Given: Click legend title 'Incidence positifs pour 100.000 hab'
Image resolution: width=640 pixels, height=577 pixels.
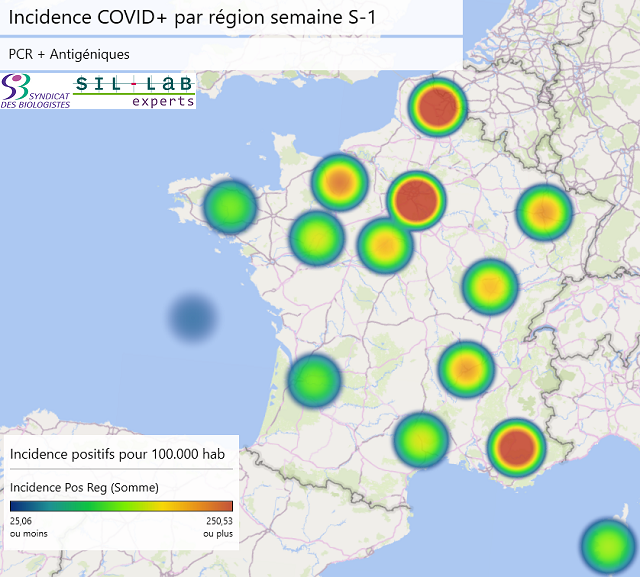Looking at the screenshot, I should pos(117,454).
